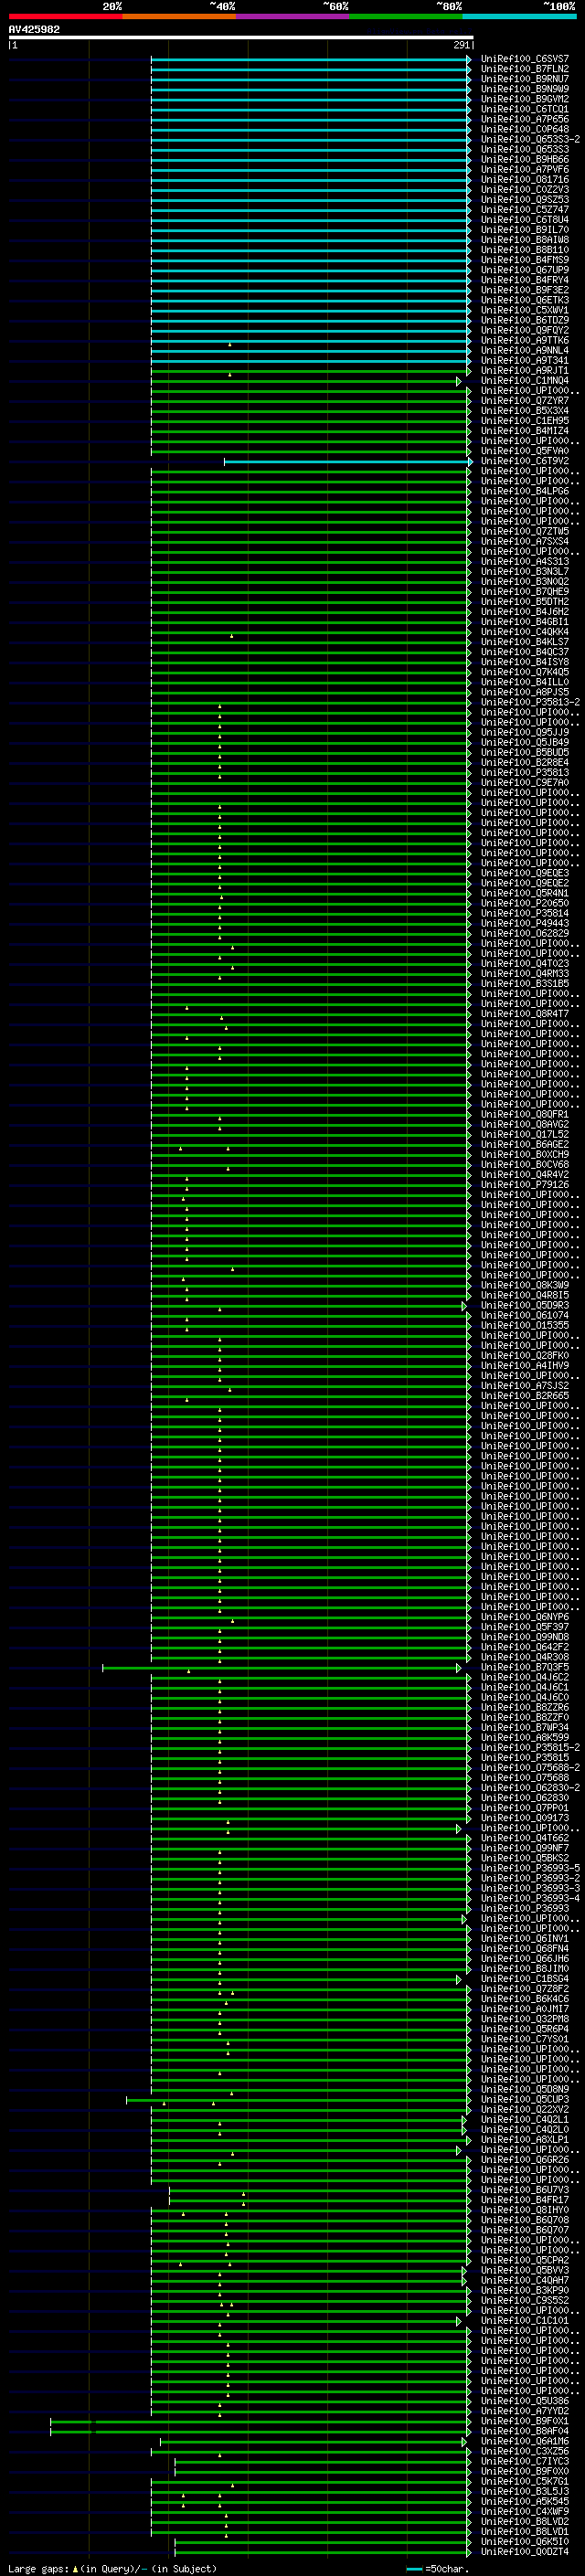Select UniRef100_C7YS01 label
Image resolution: width=585 pixels, height=2576 pixels.
tap(525, 2038)
